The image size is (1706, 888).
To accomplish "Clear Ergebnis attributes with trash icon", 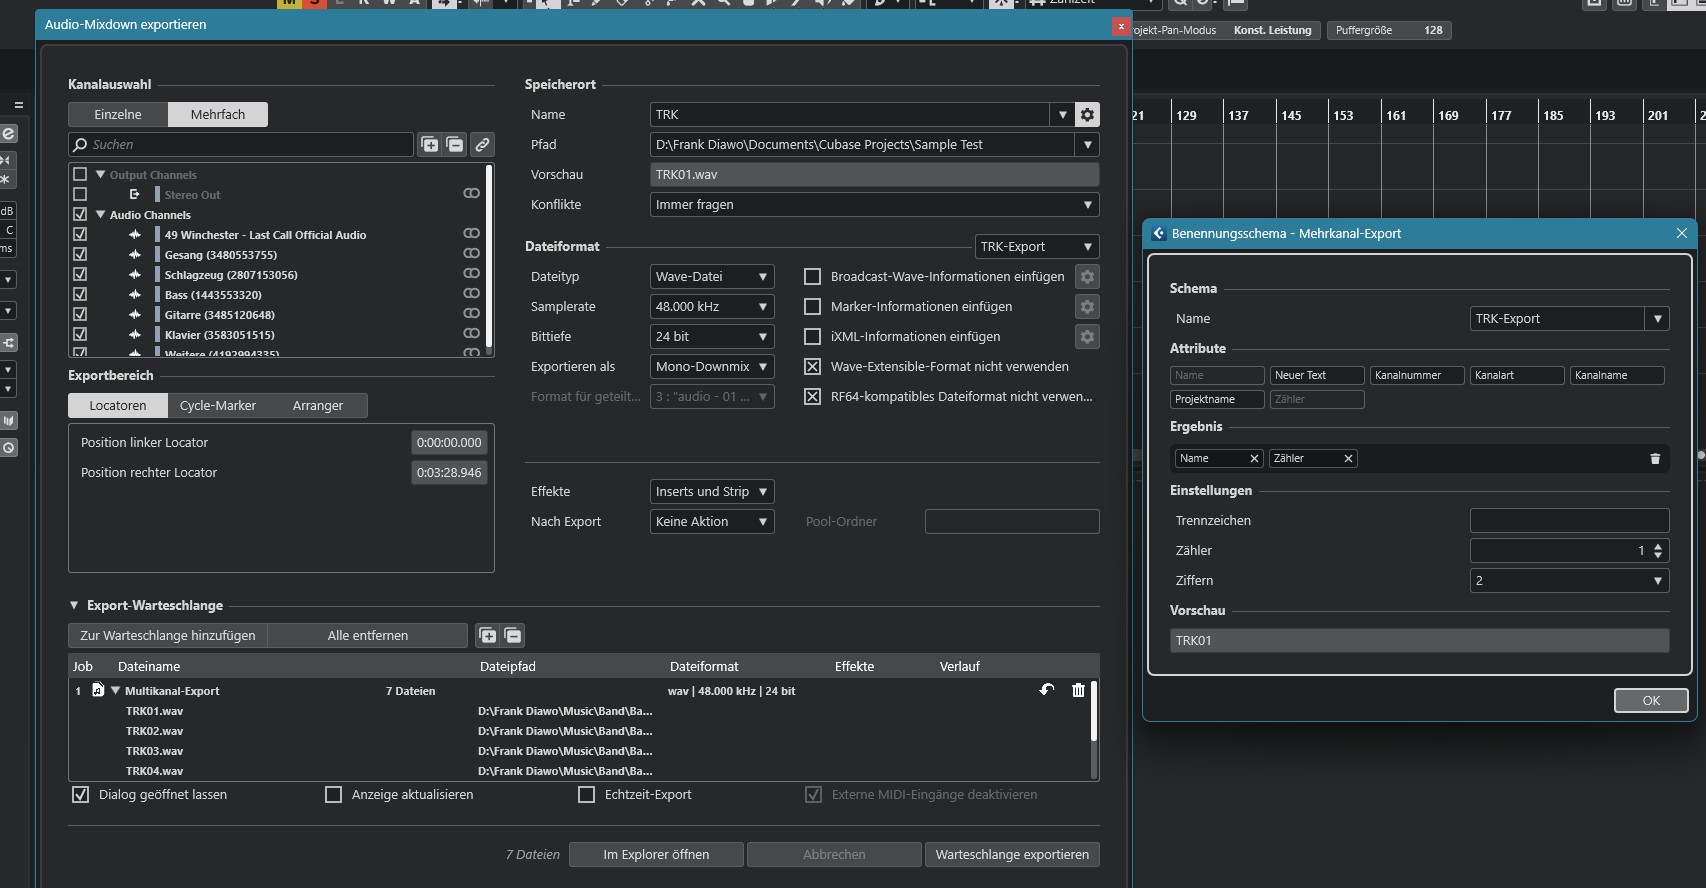I will pos(1655,459).
